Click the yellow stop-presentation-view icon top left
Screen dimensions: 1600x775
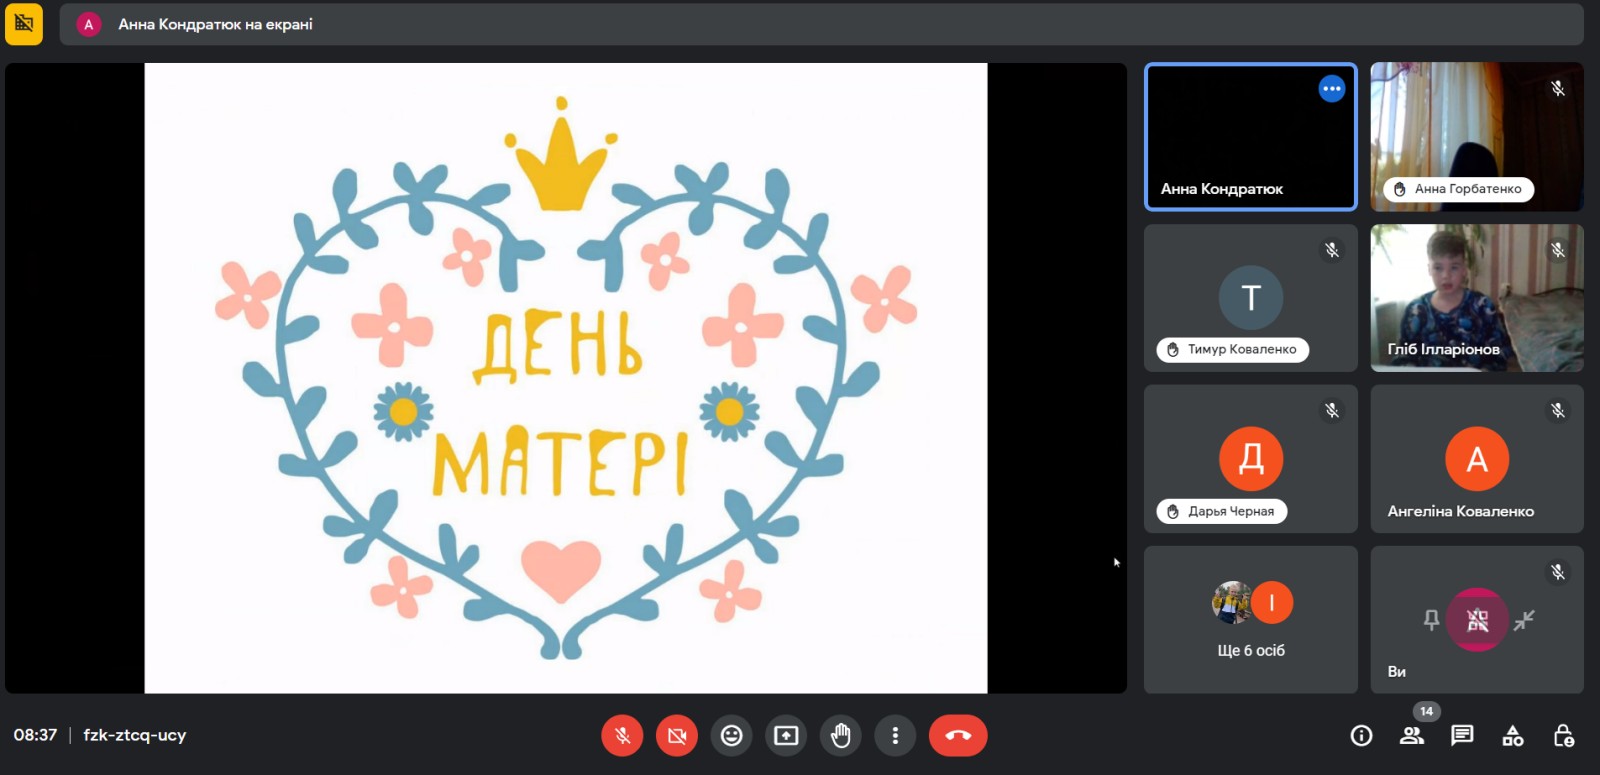24,24
